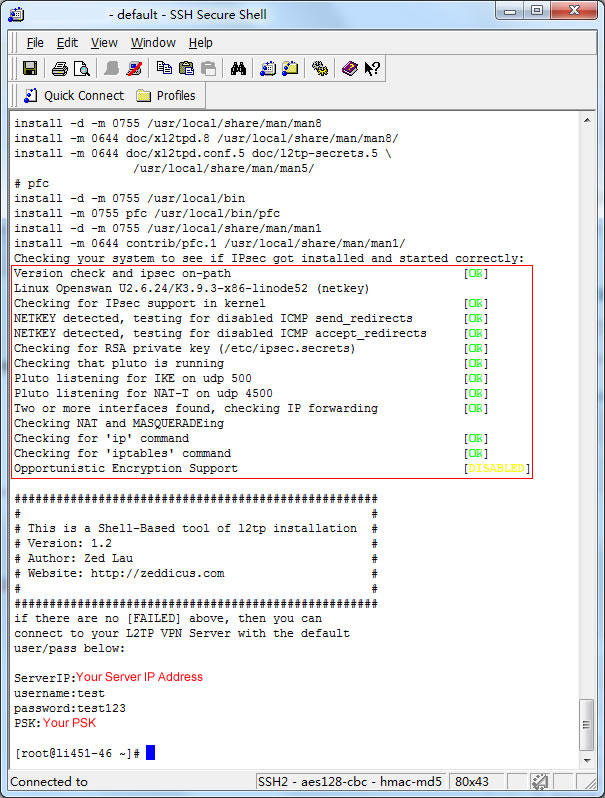Click the '# pfc' line in terminal
The height and width of the screenshot is (798, 605).
(x=32, y=183)
